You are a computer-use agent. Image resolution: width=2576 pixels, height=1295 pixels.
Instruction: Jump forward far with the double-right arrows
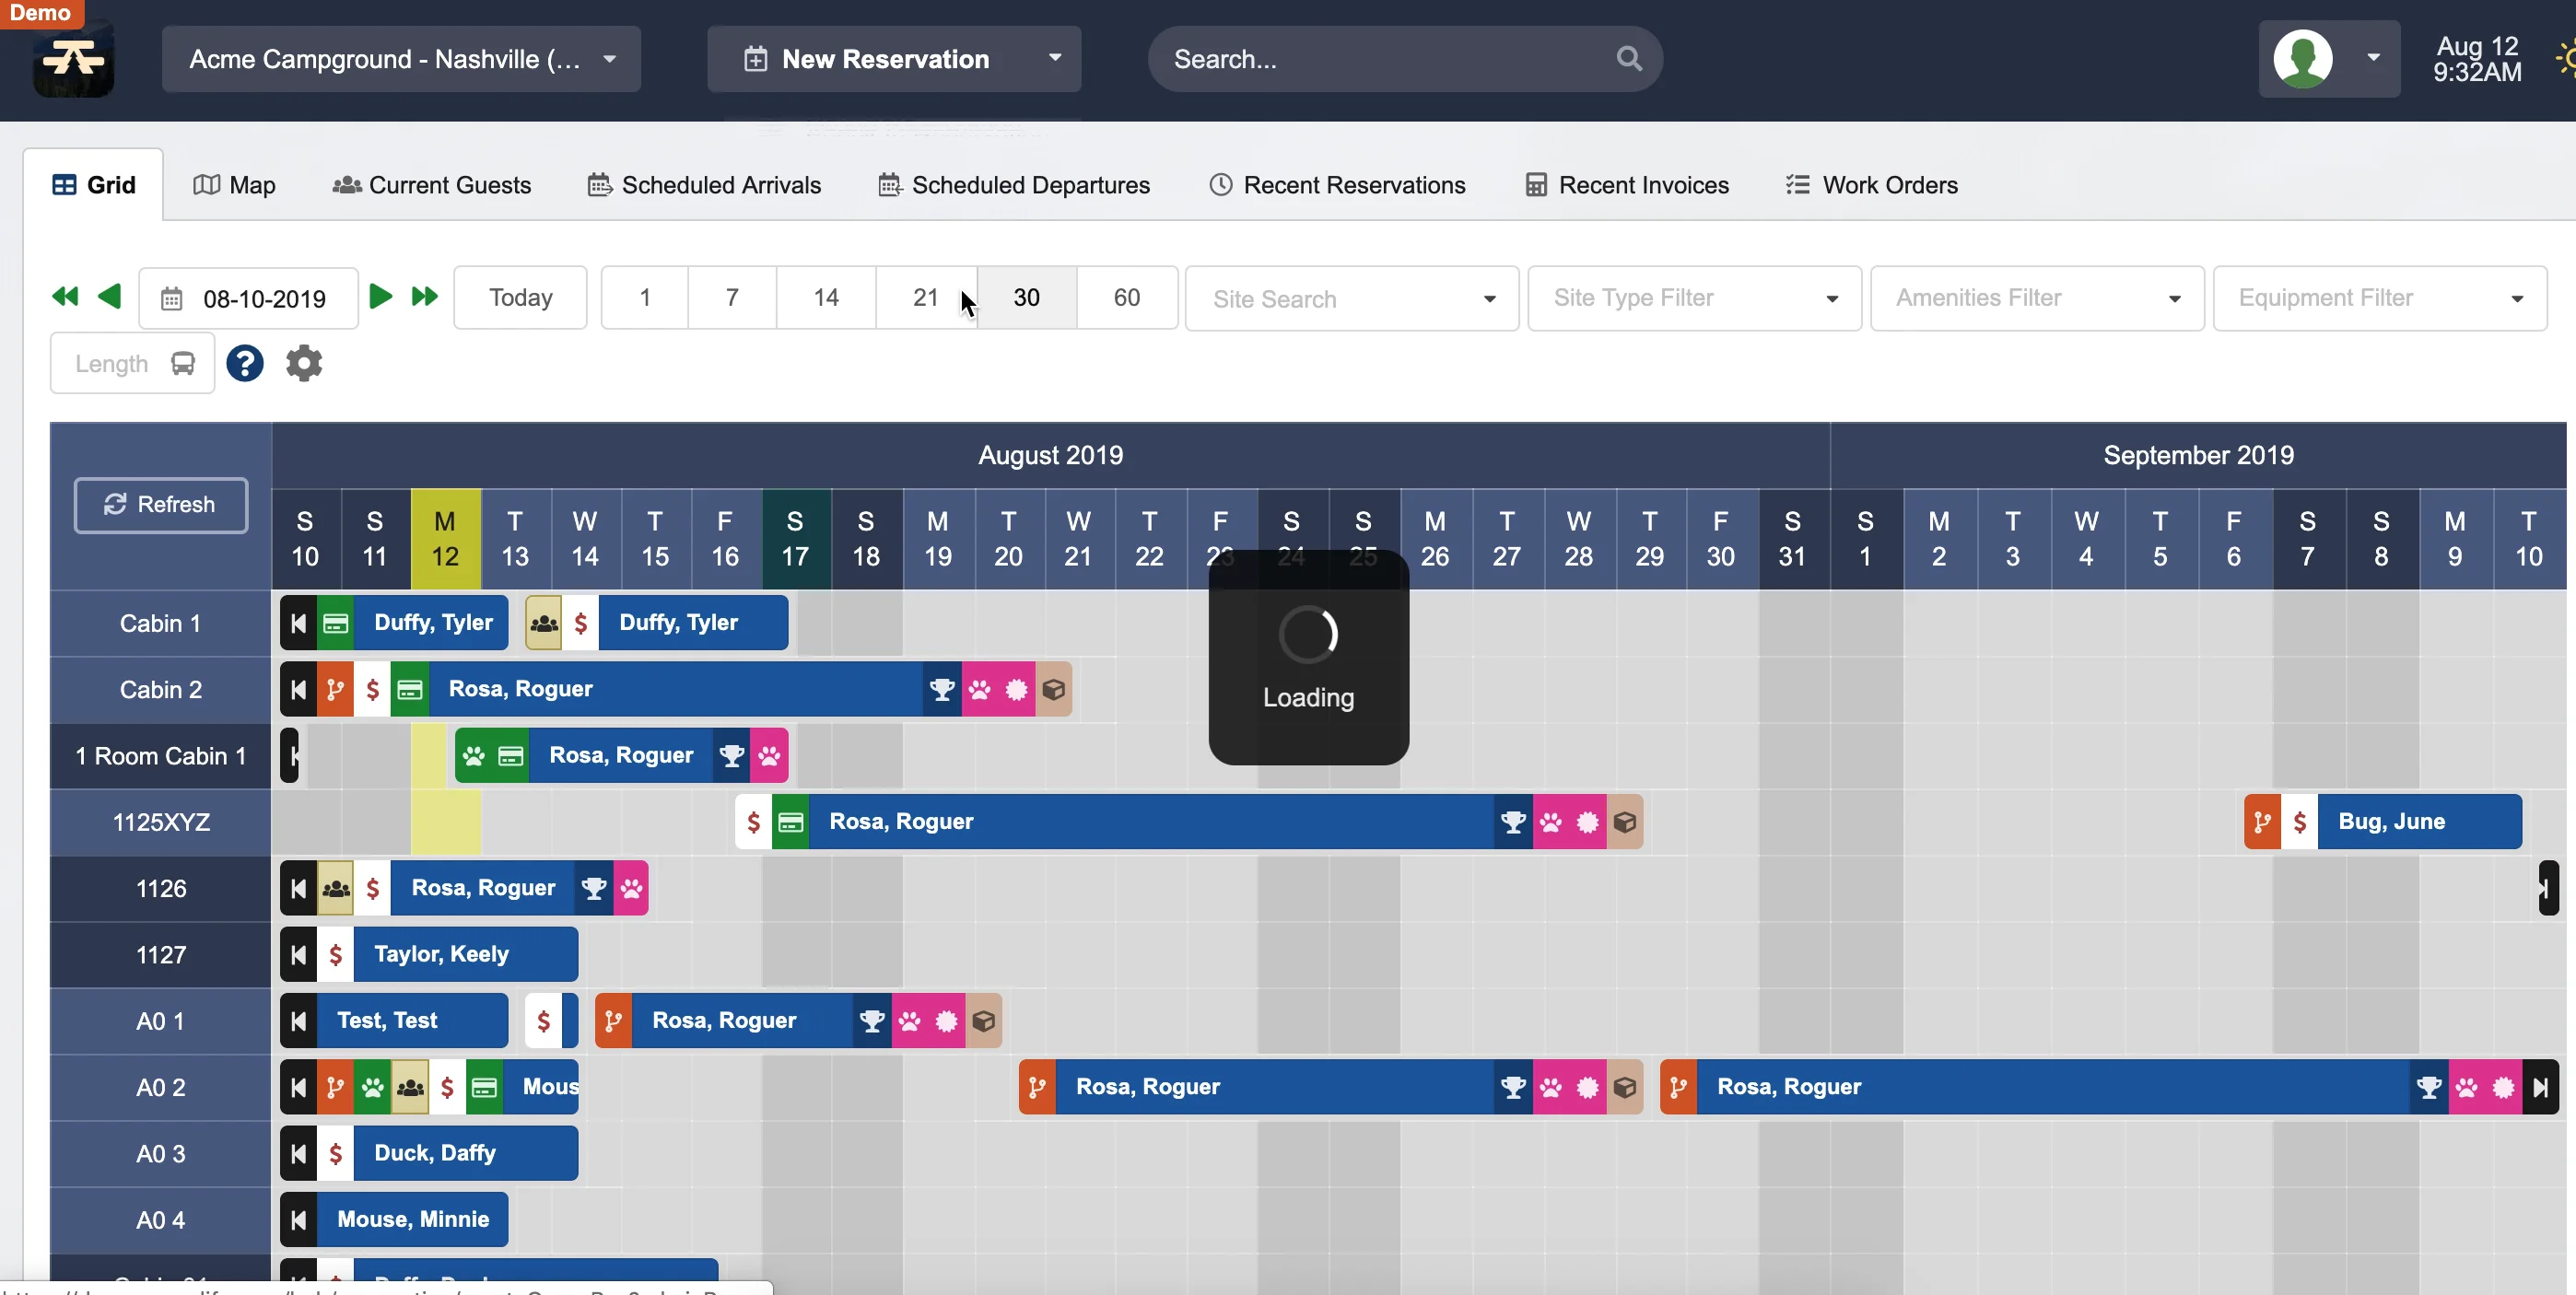425,297
